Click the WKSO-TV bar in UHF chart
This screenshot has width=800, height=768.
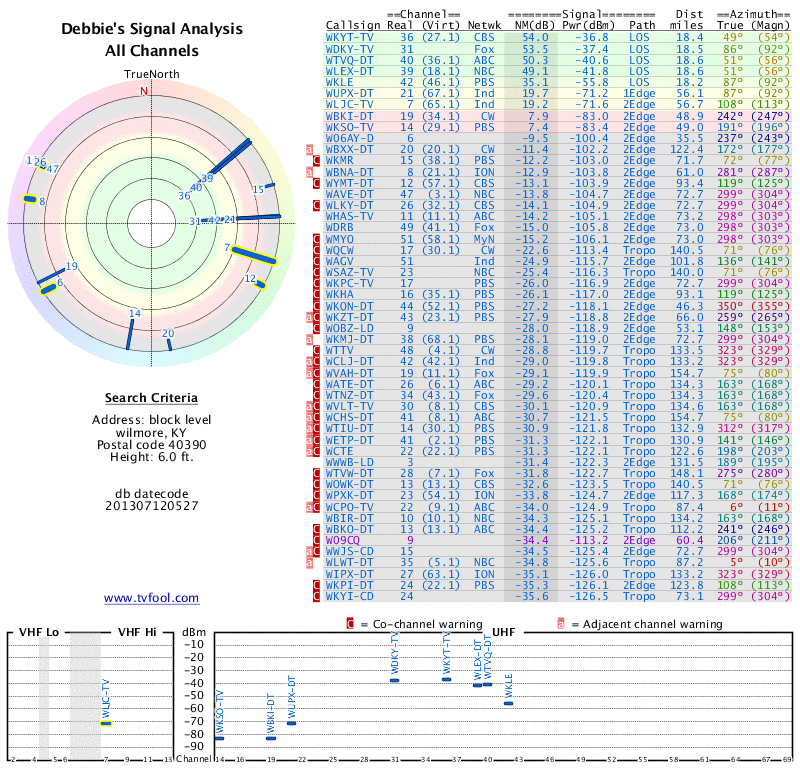pyautogui.click(x=219, y=738)
